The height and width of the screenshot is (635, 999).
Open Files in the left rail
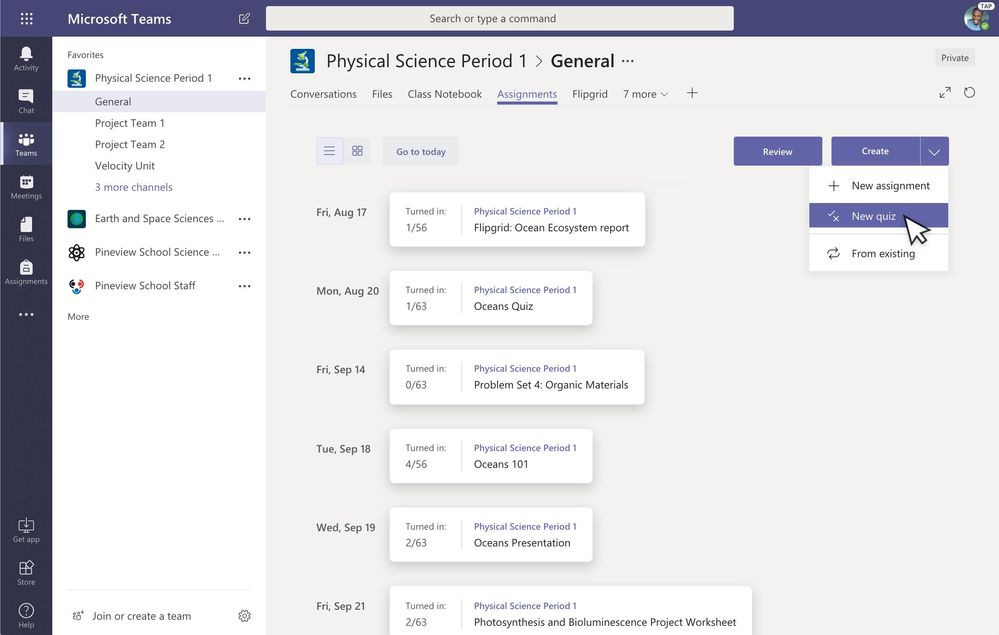click(26, 229)
